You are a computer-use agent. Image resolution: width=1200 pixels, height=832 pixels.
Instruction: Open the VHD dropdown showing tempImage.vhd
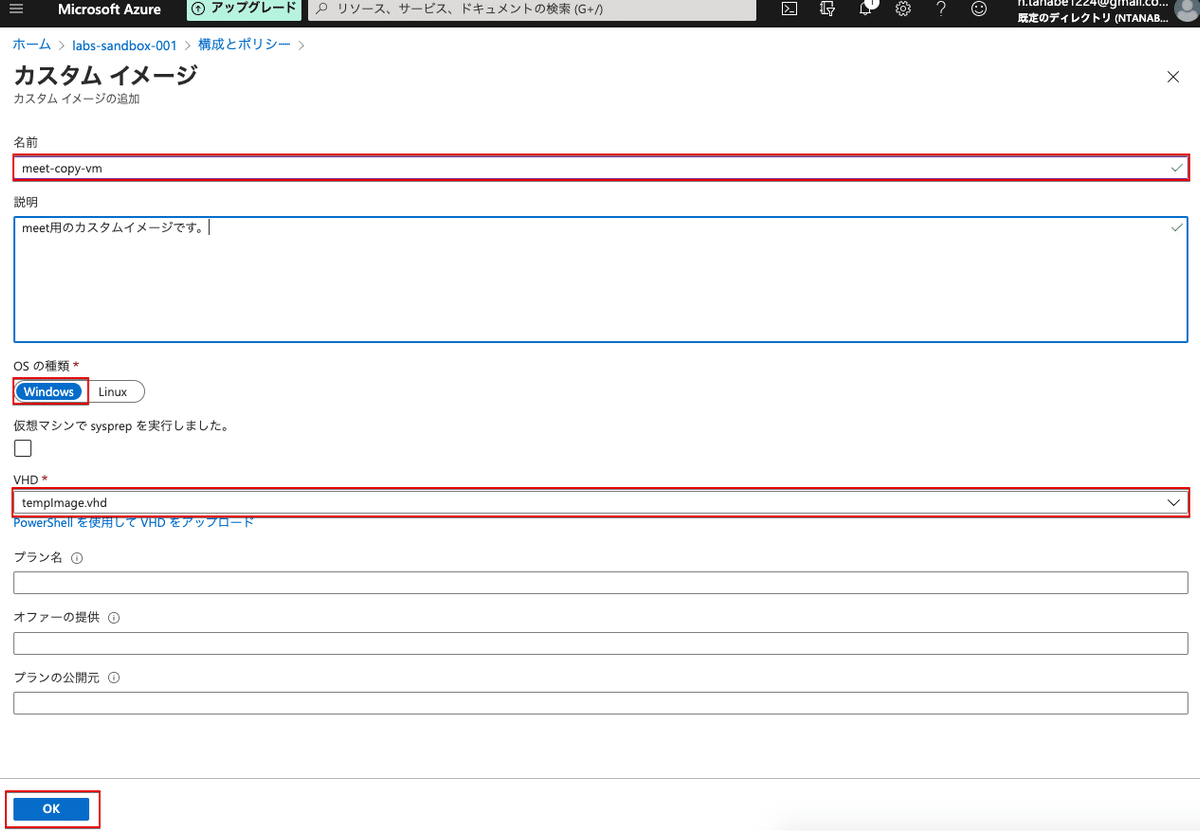click(x=600, y=502)
